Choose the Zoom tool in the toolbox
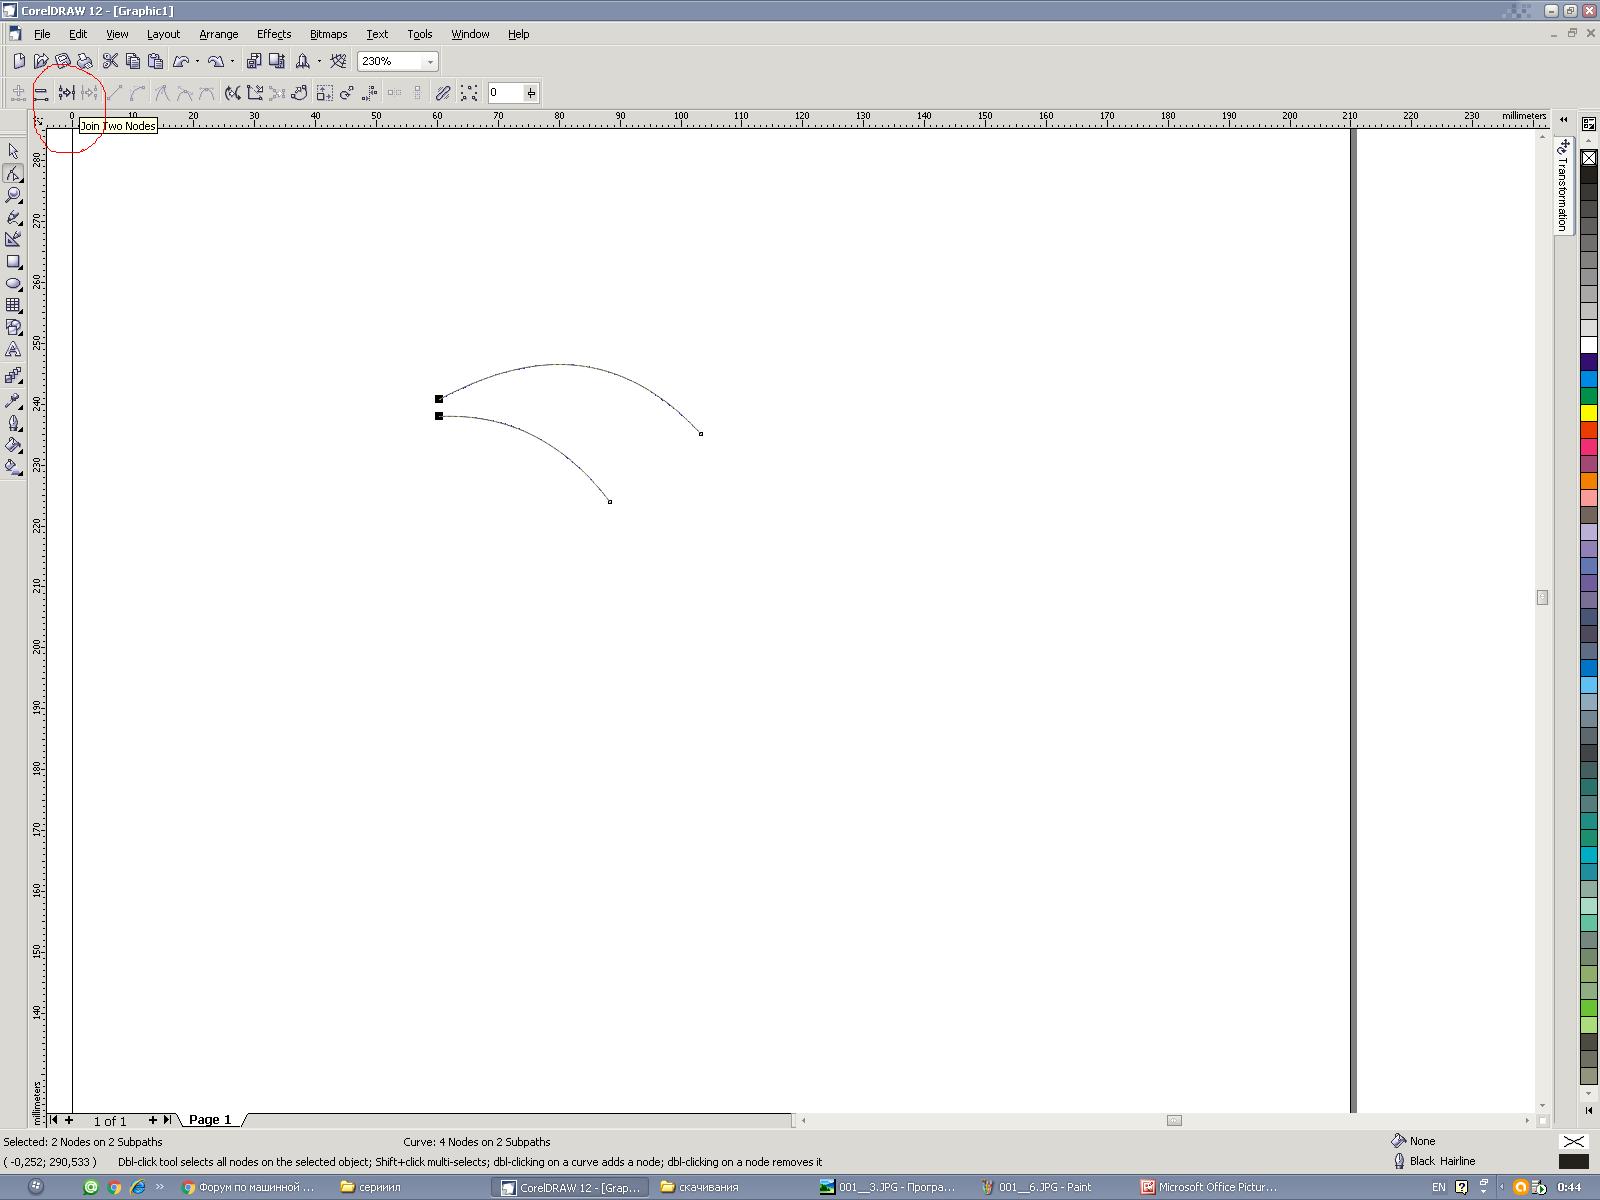 pos(14,195)
